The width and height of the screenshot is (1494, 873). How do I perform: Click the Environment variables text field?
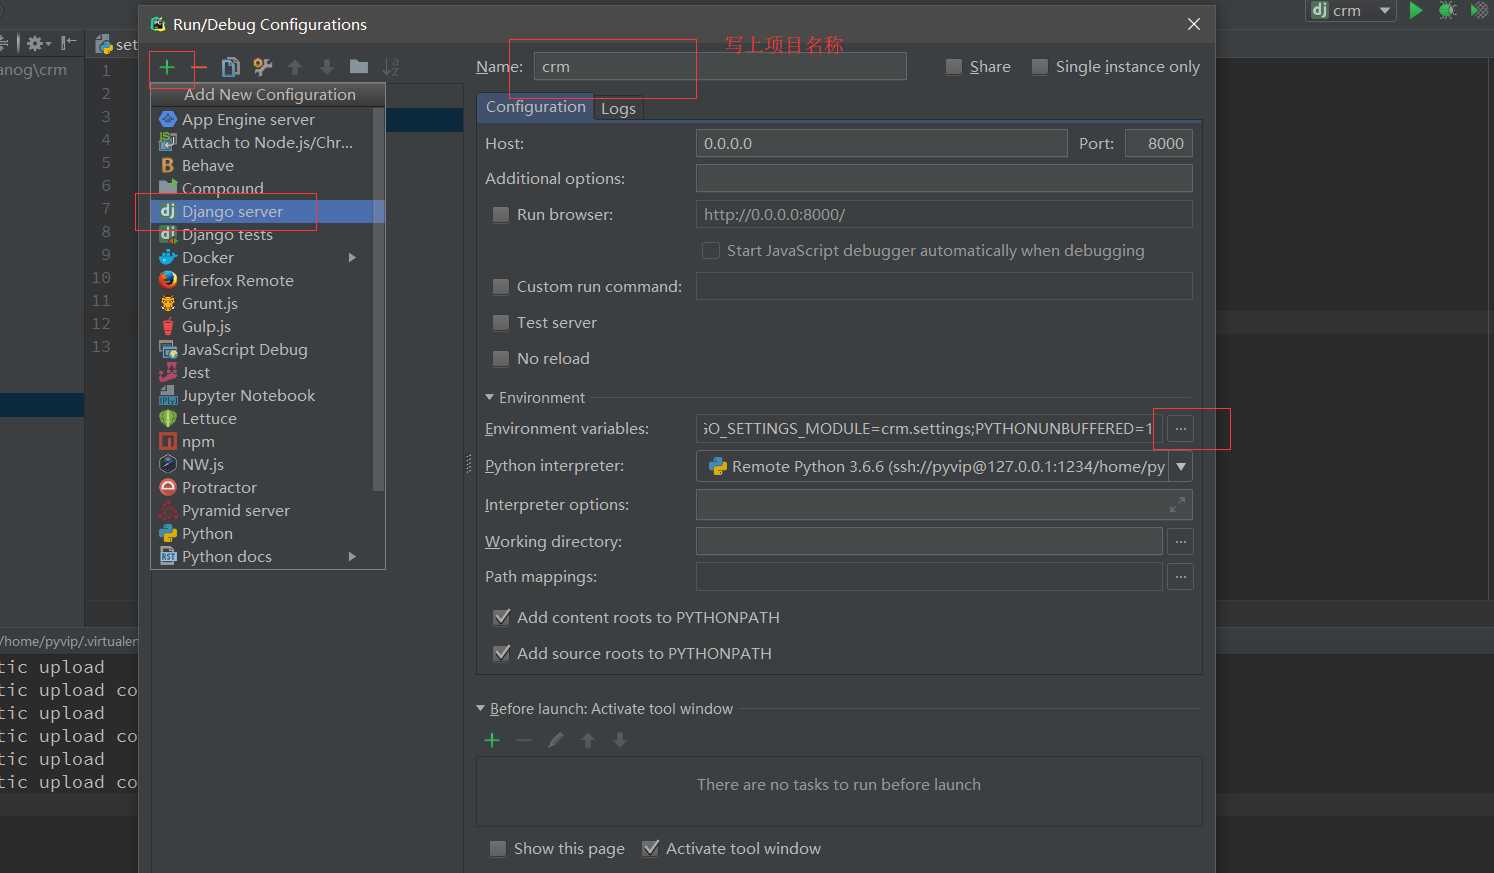930,429
